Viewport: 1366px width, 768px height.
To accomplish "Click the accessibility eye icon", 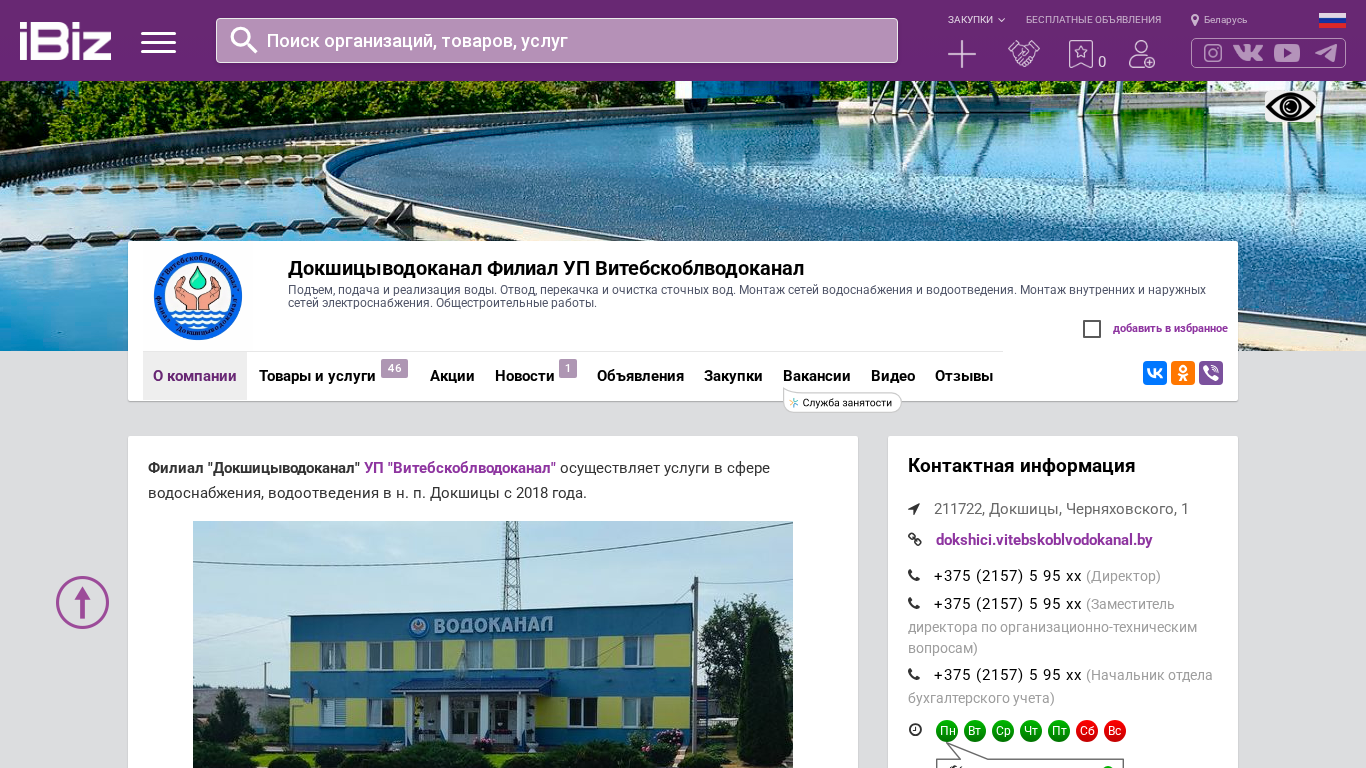I will [1290, 107].
